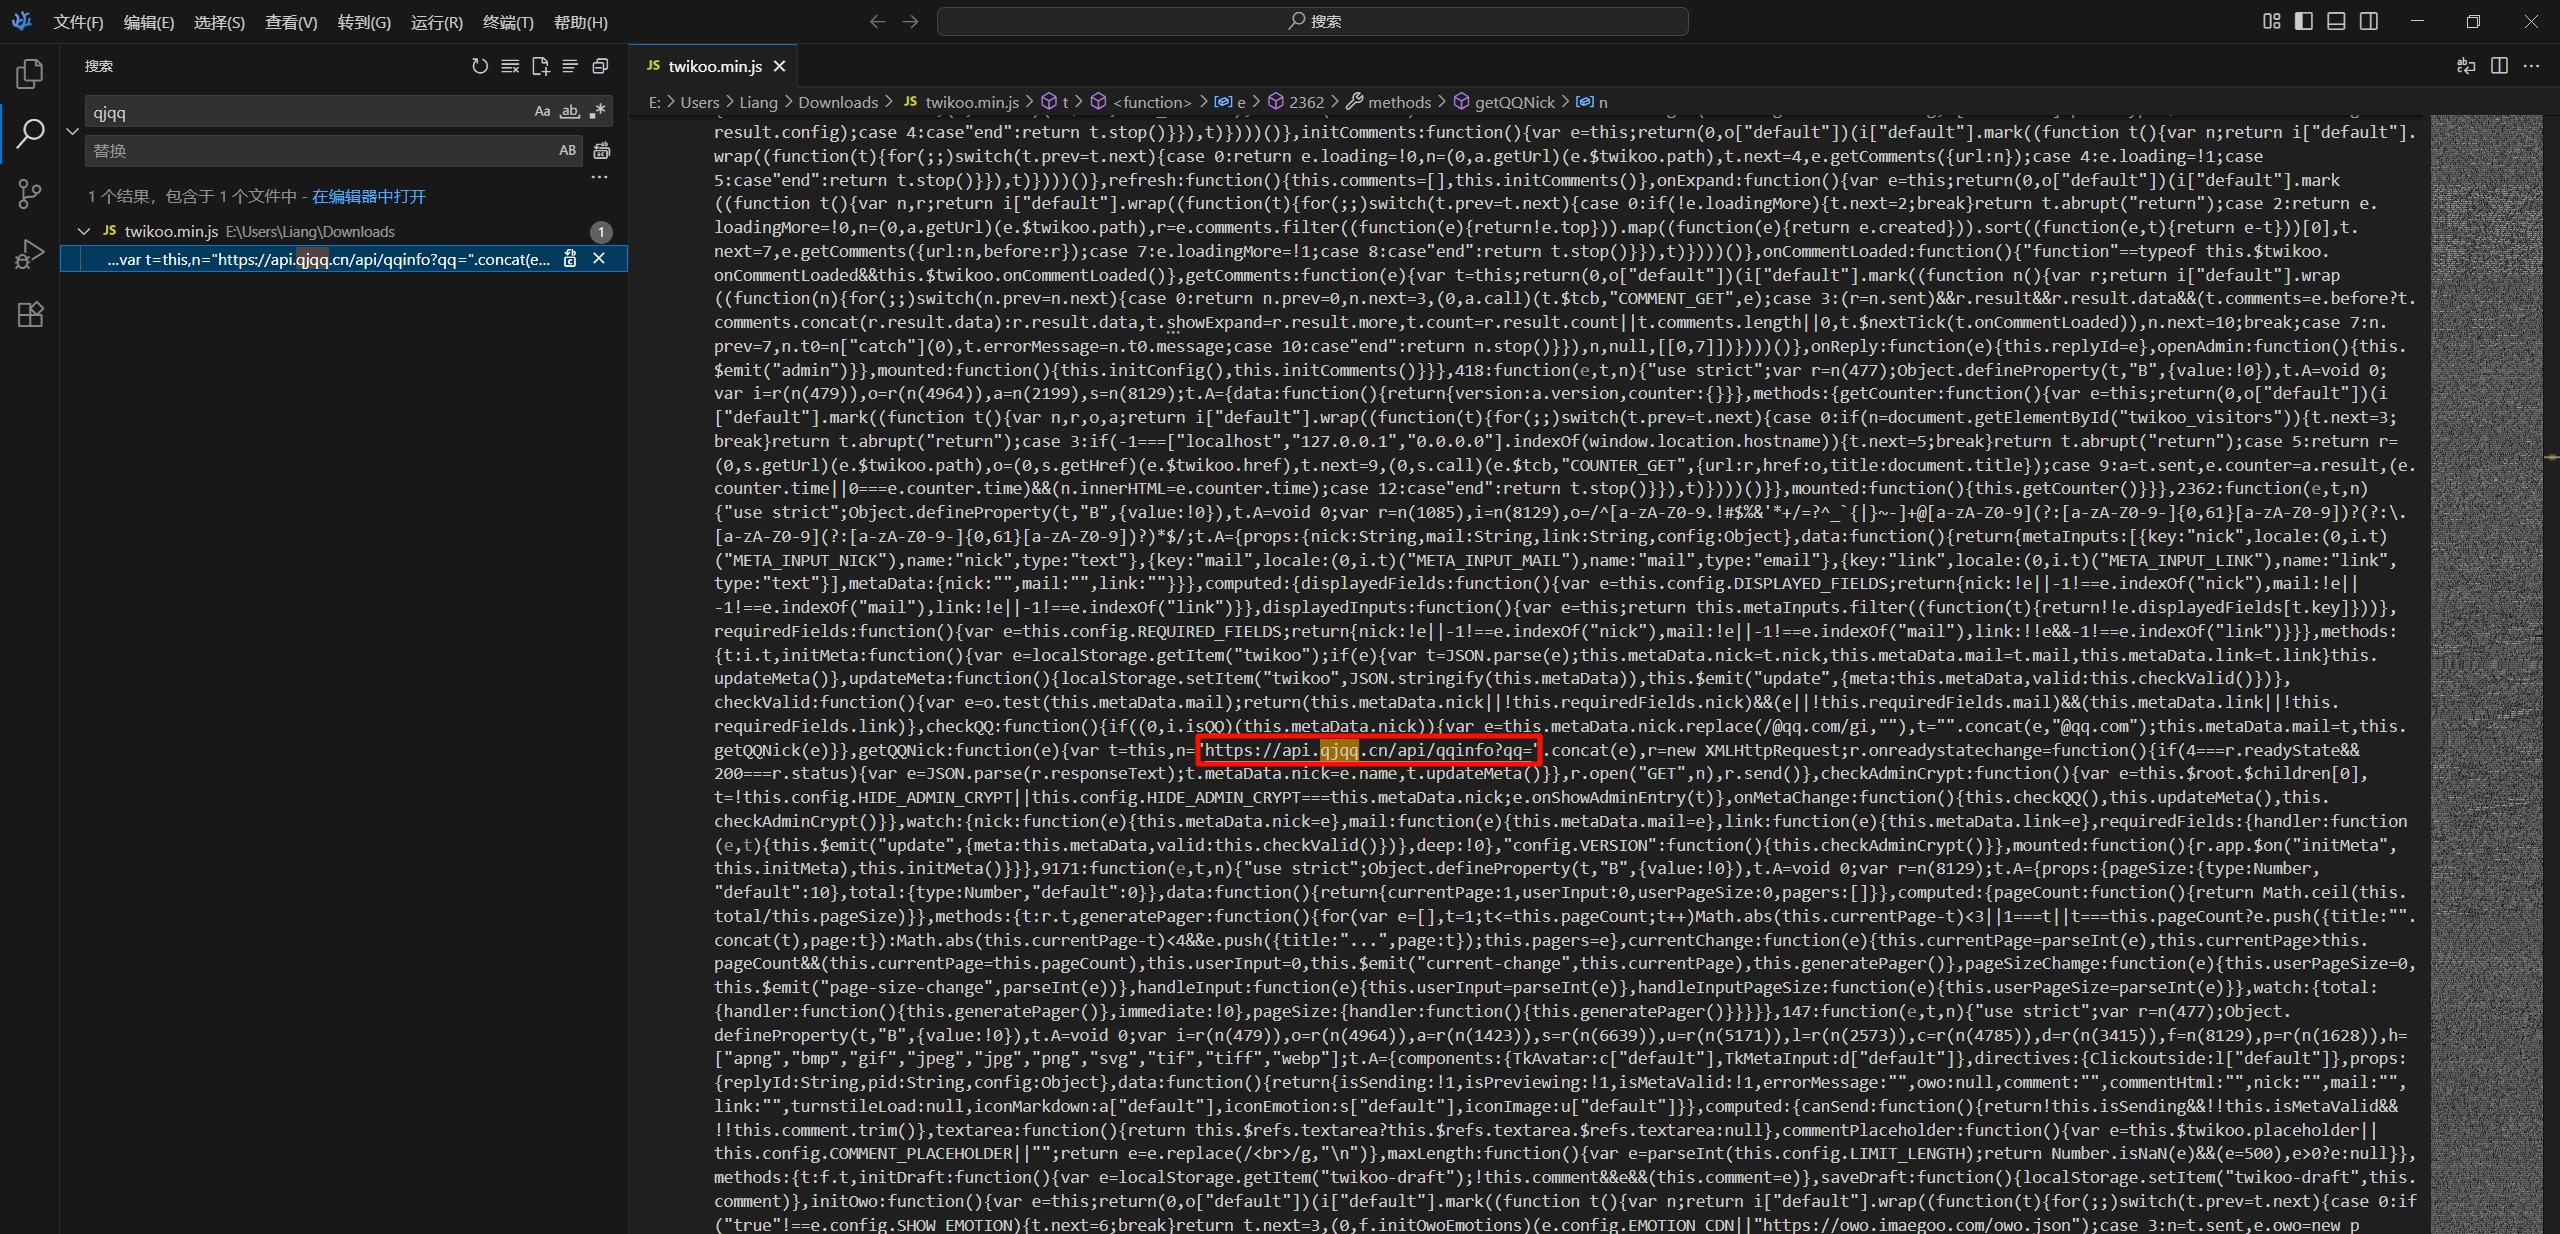Open the Extensions view
This screenshot has height=1234, width=2560.
click(x=30, y=315)
